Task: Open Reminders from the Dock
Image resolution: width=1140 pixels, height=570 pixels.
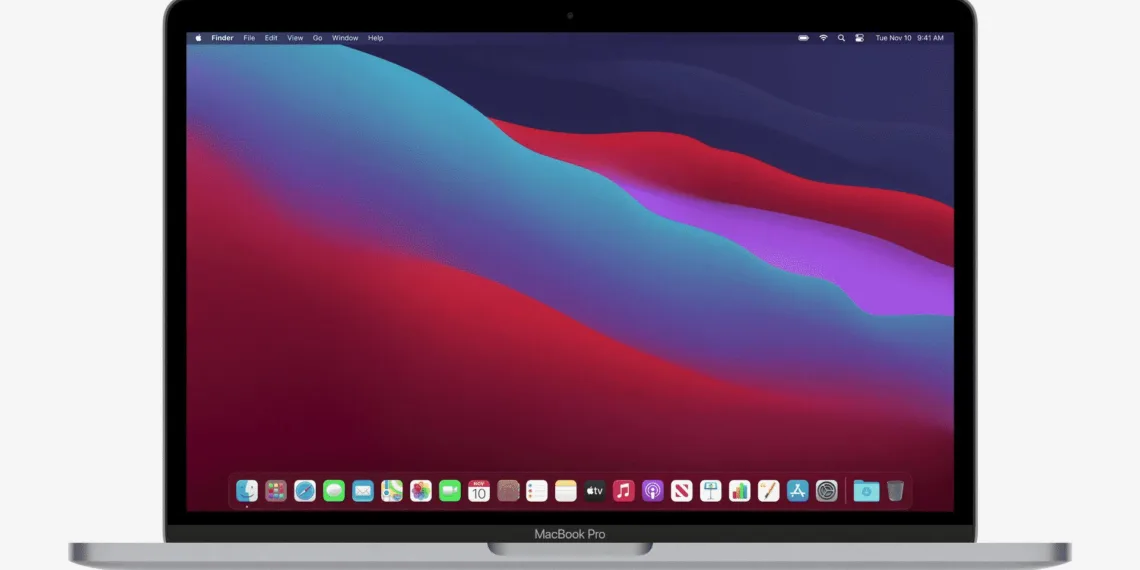Action: [x=537, y=491]
